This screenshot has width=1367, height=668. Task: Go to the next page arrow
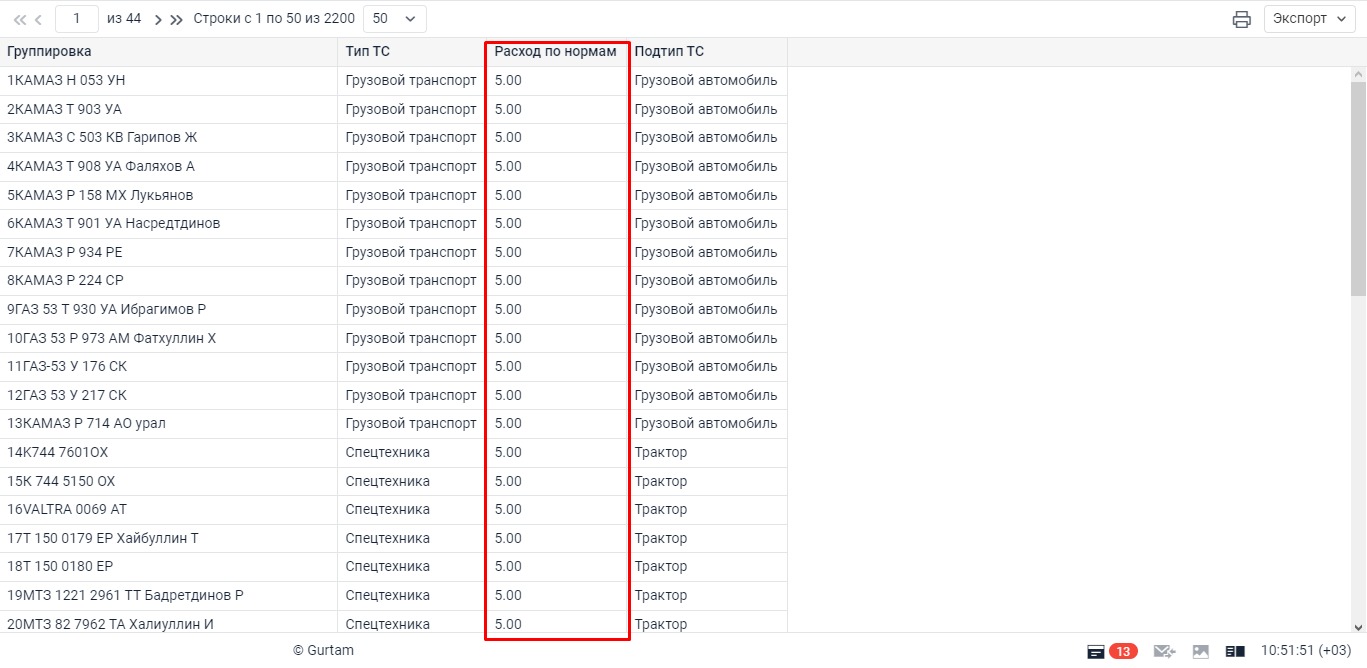tap(158, 19)
